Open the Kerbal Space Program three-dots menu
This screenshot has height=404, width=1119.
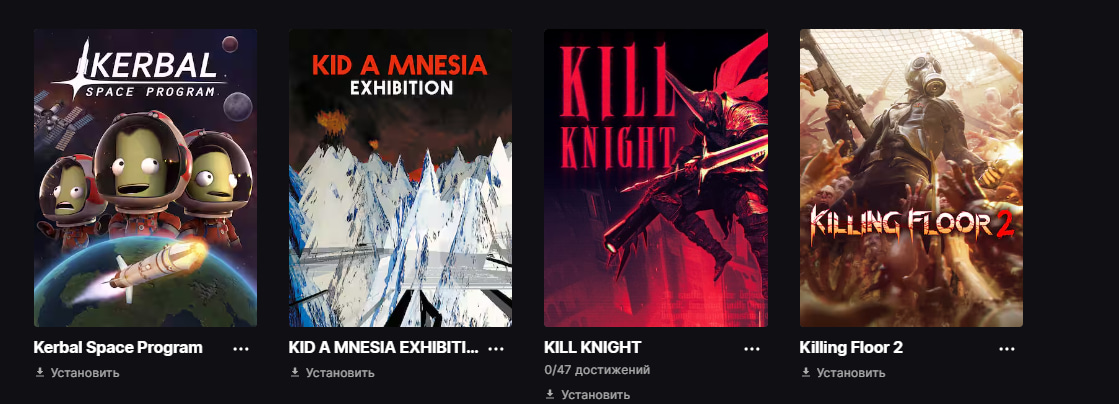(240, 348)
